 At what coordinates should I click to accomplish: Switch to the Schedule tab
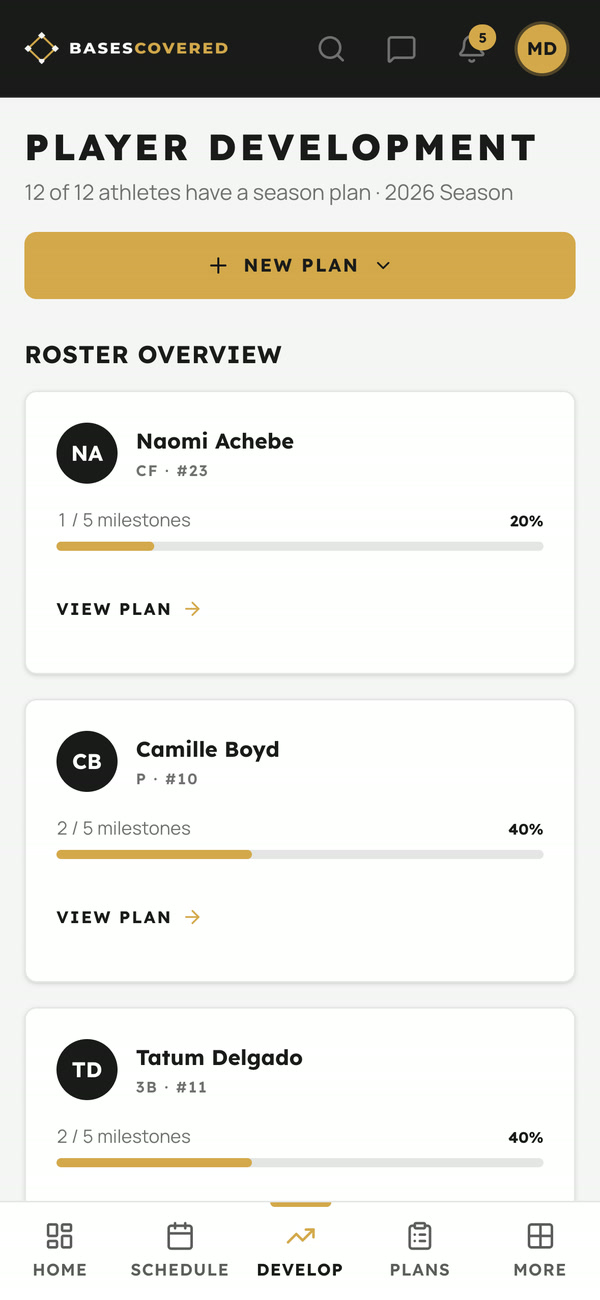[180, 1250]
